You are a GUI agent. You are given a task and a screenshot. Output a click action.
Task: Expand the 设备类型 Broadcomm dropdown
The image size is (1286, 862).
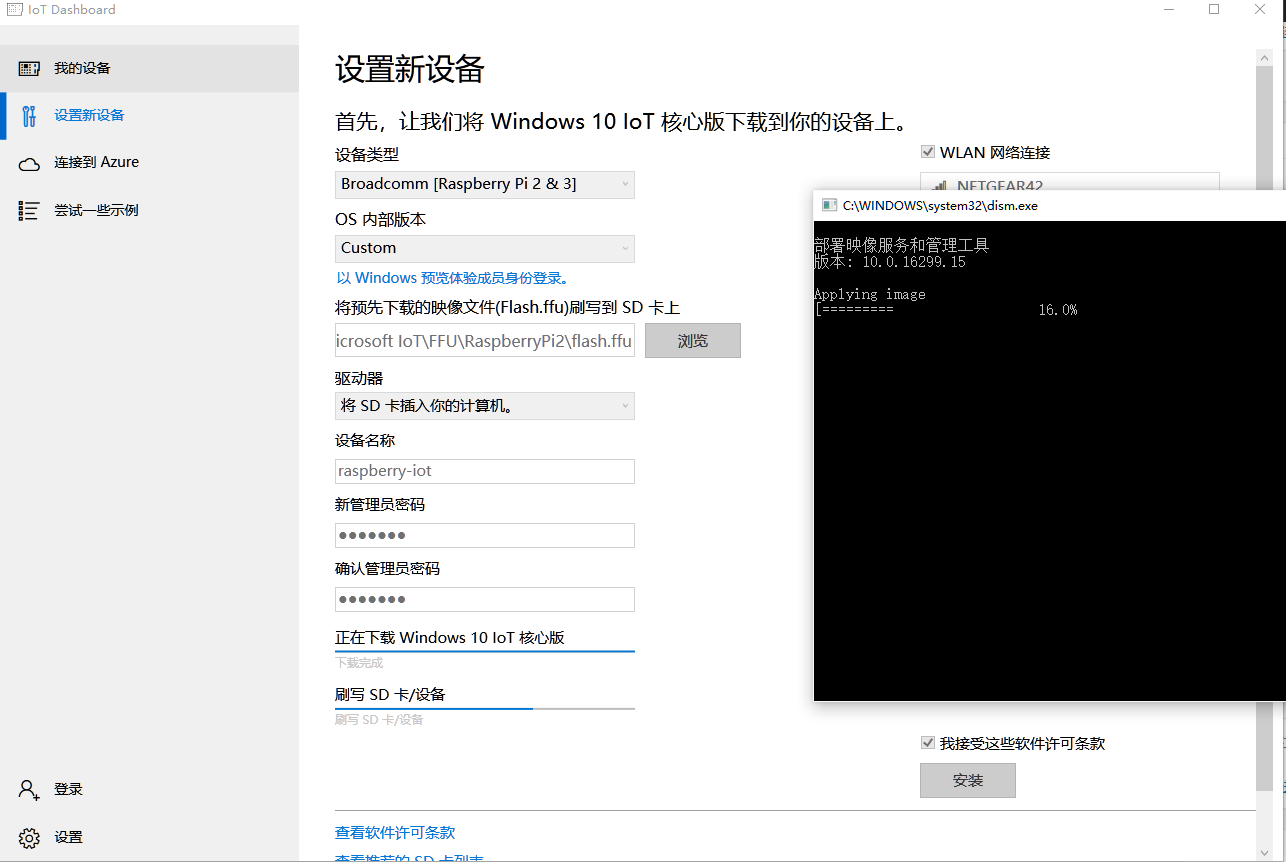(x=484, y=184)
